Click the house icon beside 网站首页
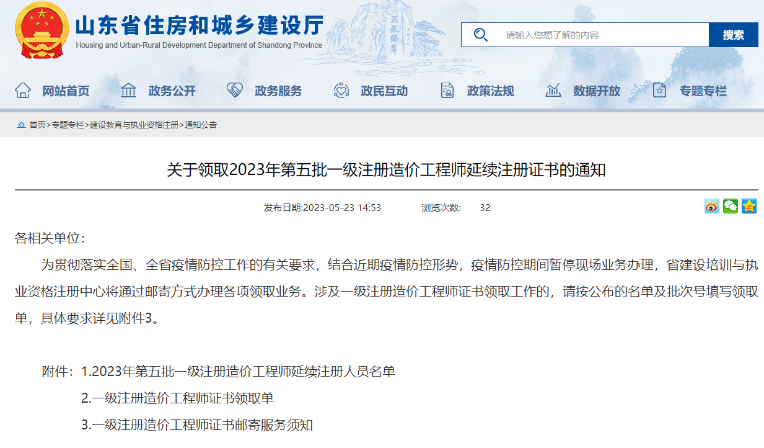Viewport: 764px width, 448px height. click(22, 91)
